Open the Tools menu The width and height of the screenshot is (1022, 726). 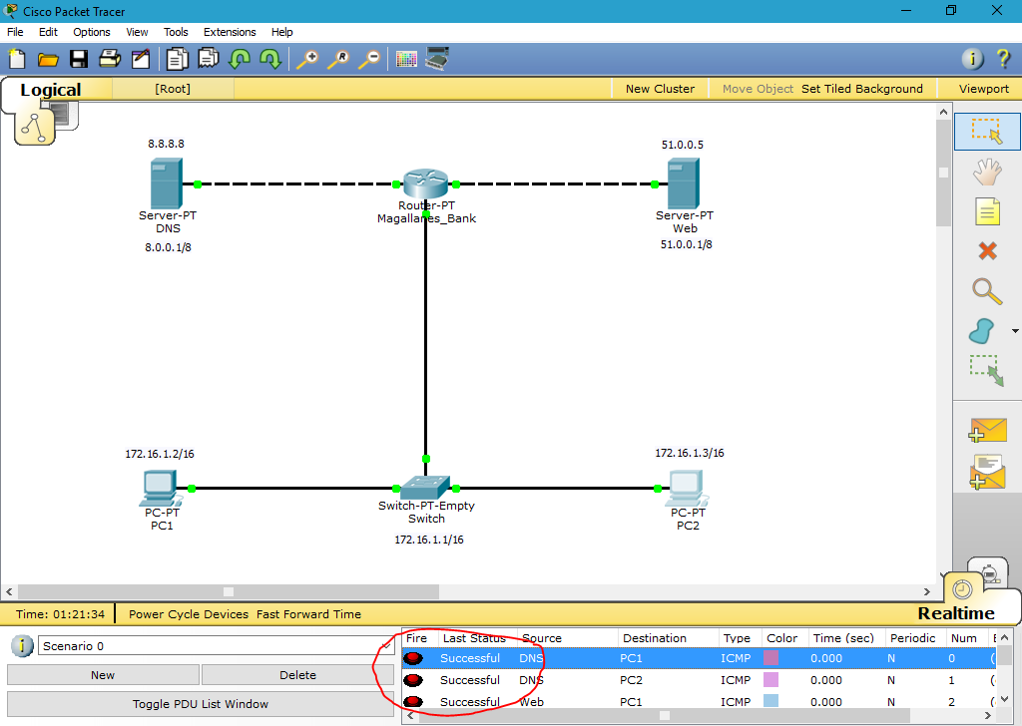point(175,32)
